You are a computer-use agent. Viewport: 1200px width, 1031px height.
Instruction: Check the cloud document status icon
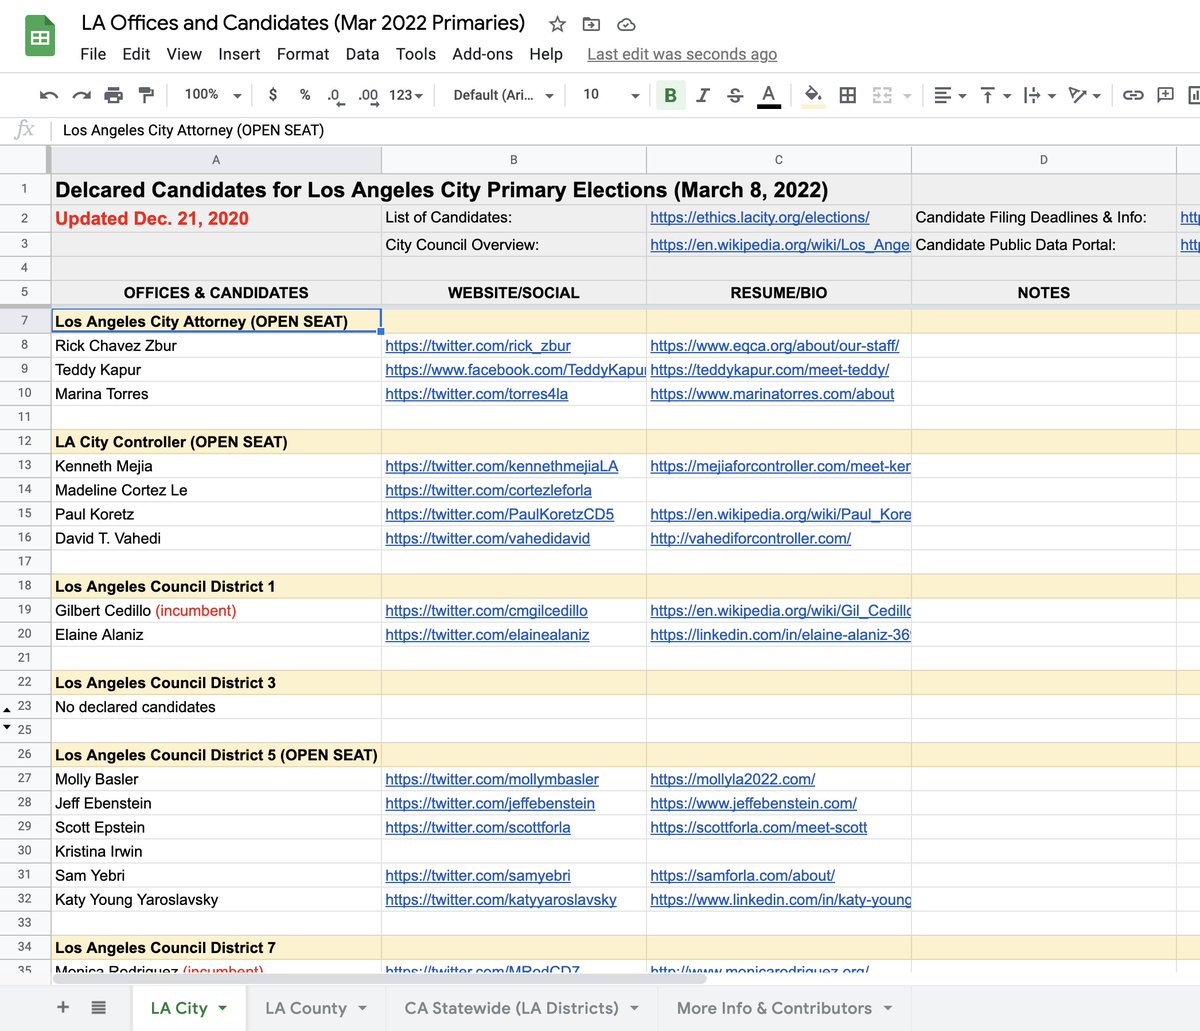pyautogui.click(x=626, y=24)
